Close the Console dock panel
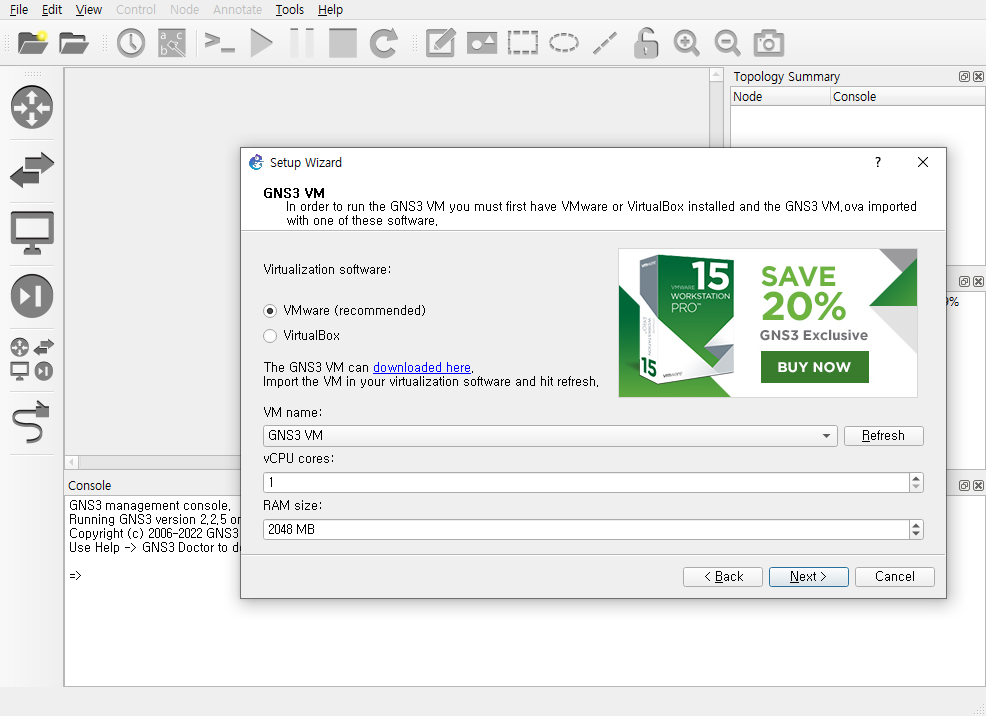986x716 pixels. (978, 485)
